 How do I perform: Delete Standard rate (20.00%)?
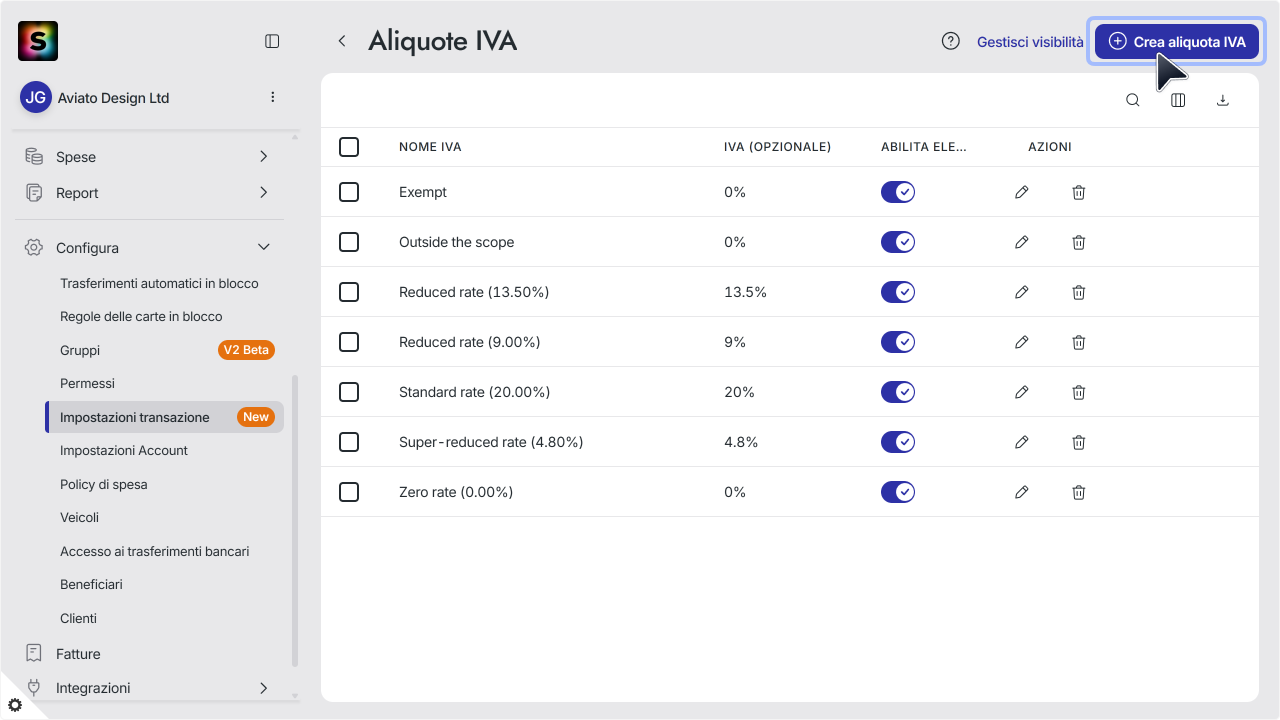point(1079,392)
